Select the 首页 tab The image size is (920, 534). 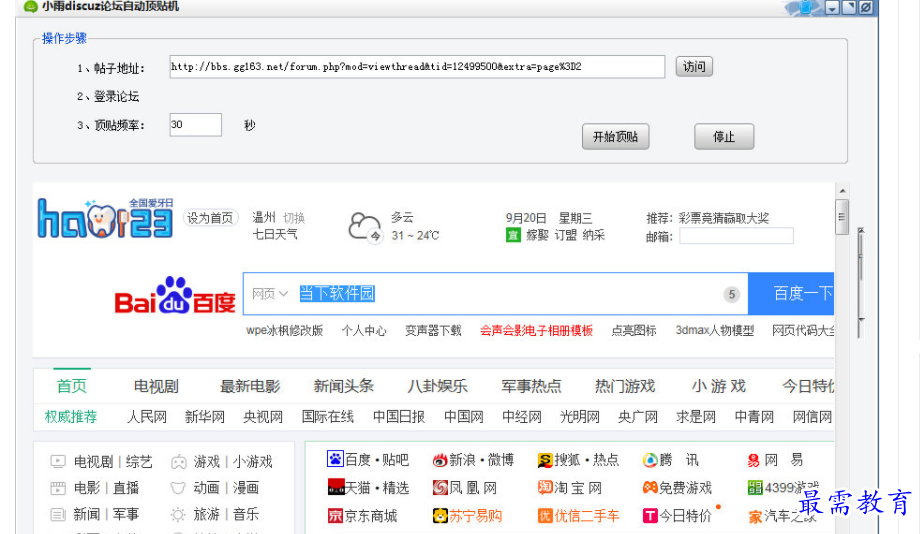pyautogui.click(x=72, y=386)
